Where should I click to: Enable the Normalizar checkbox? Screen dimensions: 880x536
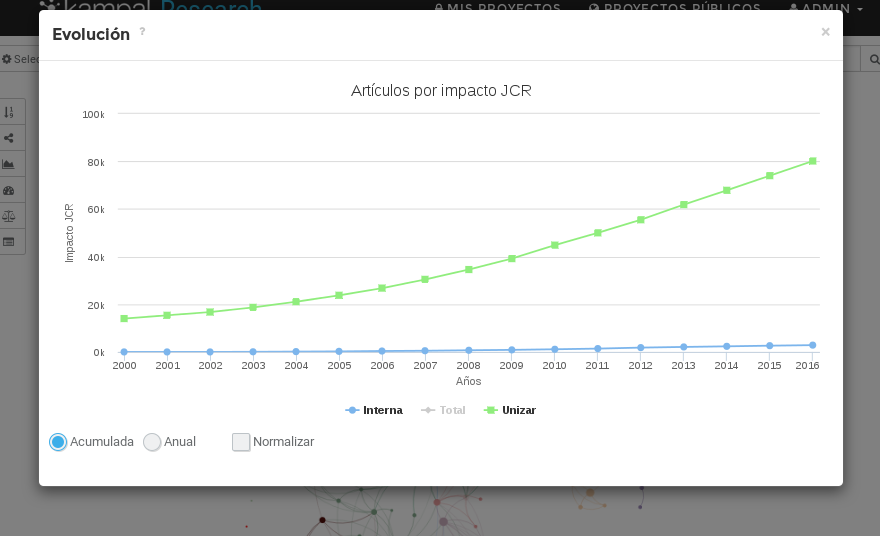241,442
